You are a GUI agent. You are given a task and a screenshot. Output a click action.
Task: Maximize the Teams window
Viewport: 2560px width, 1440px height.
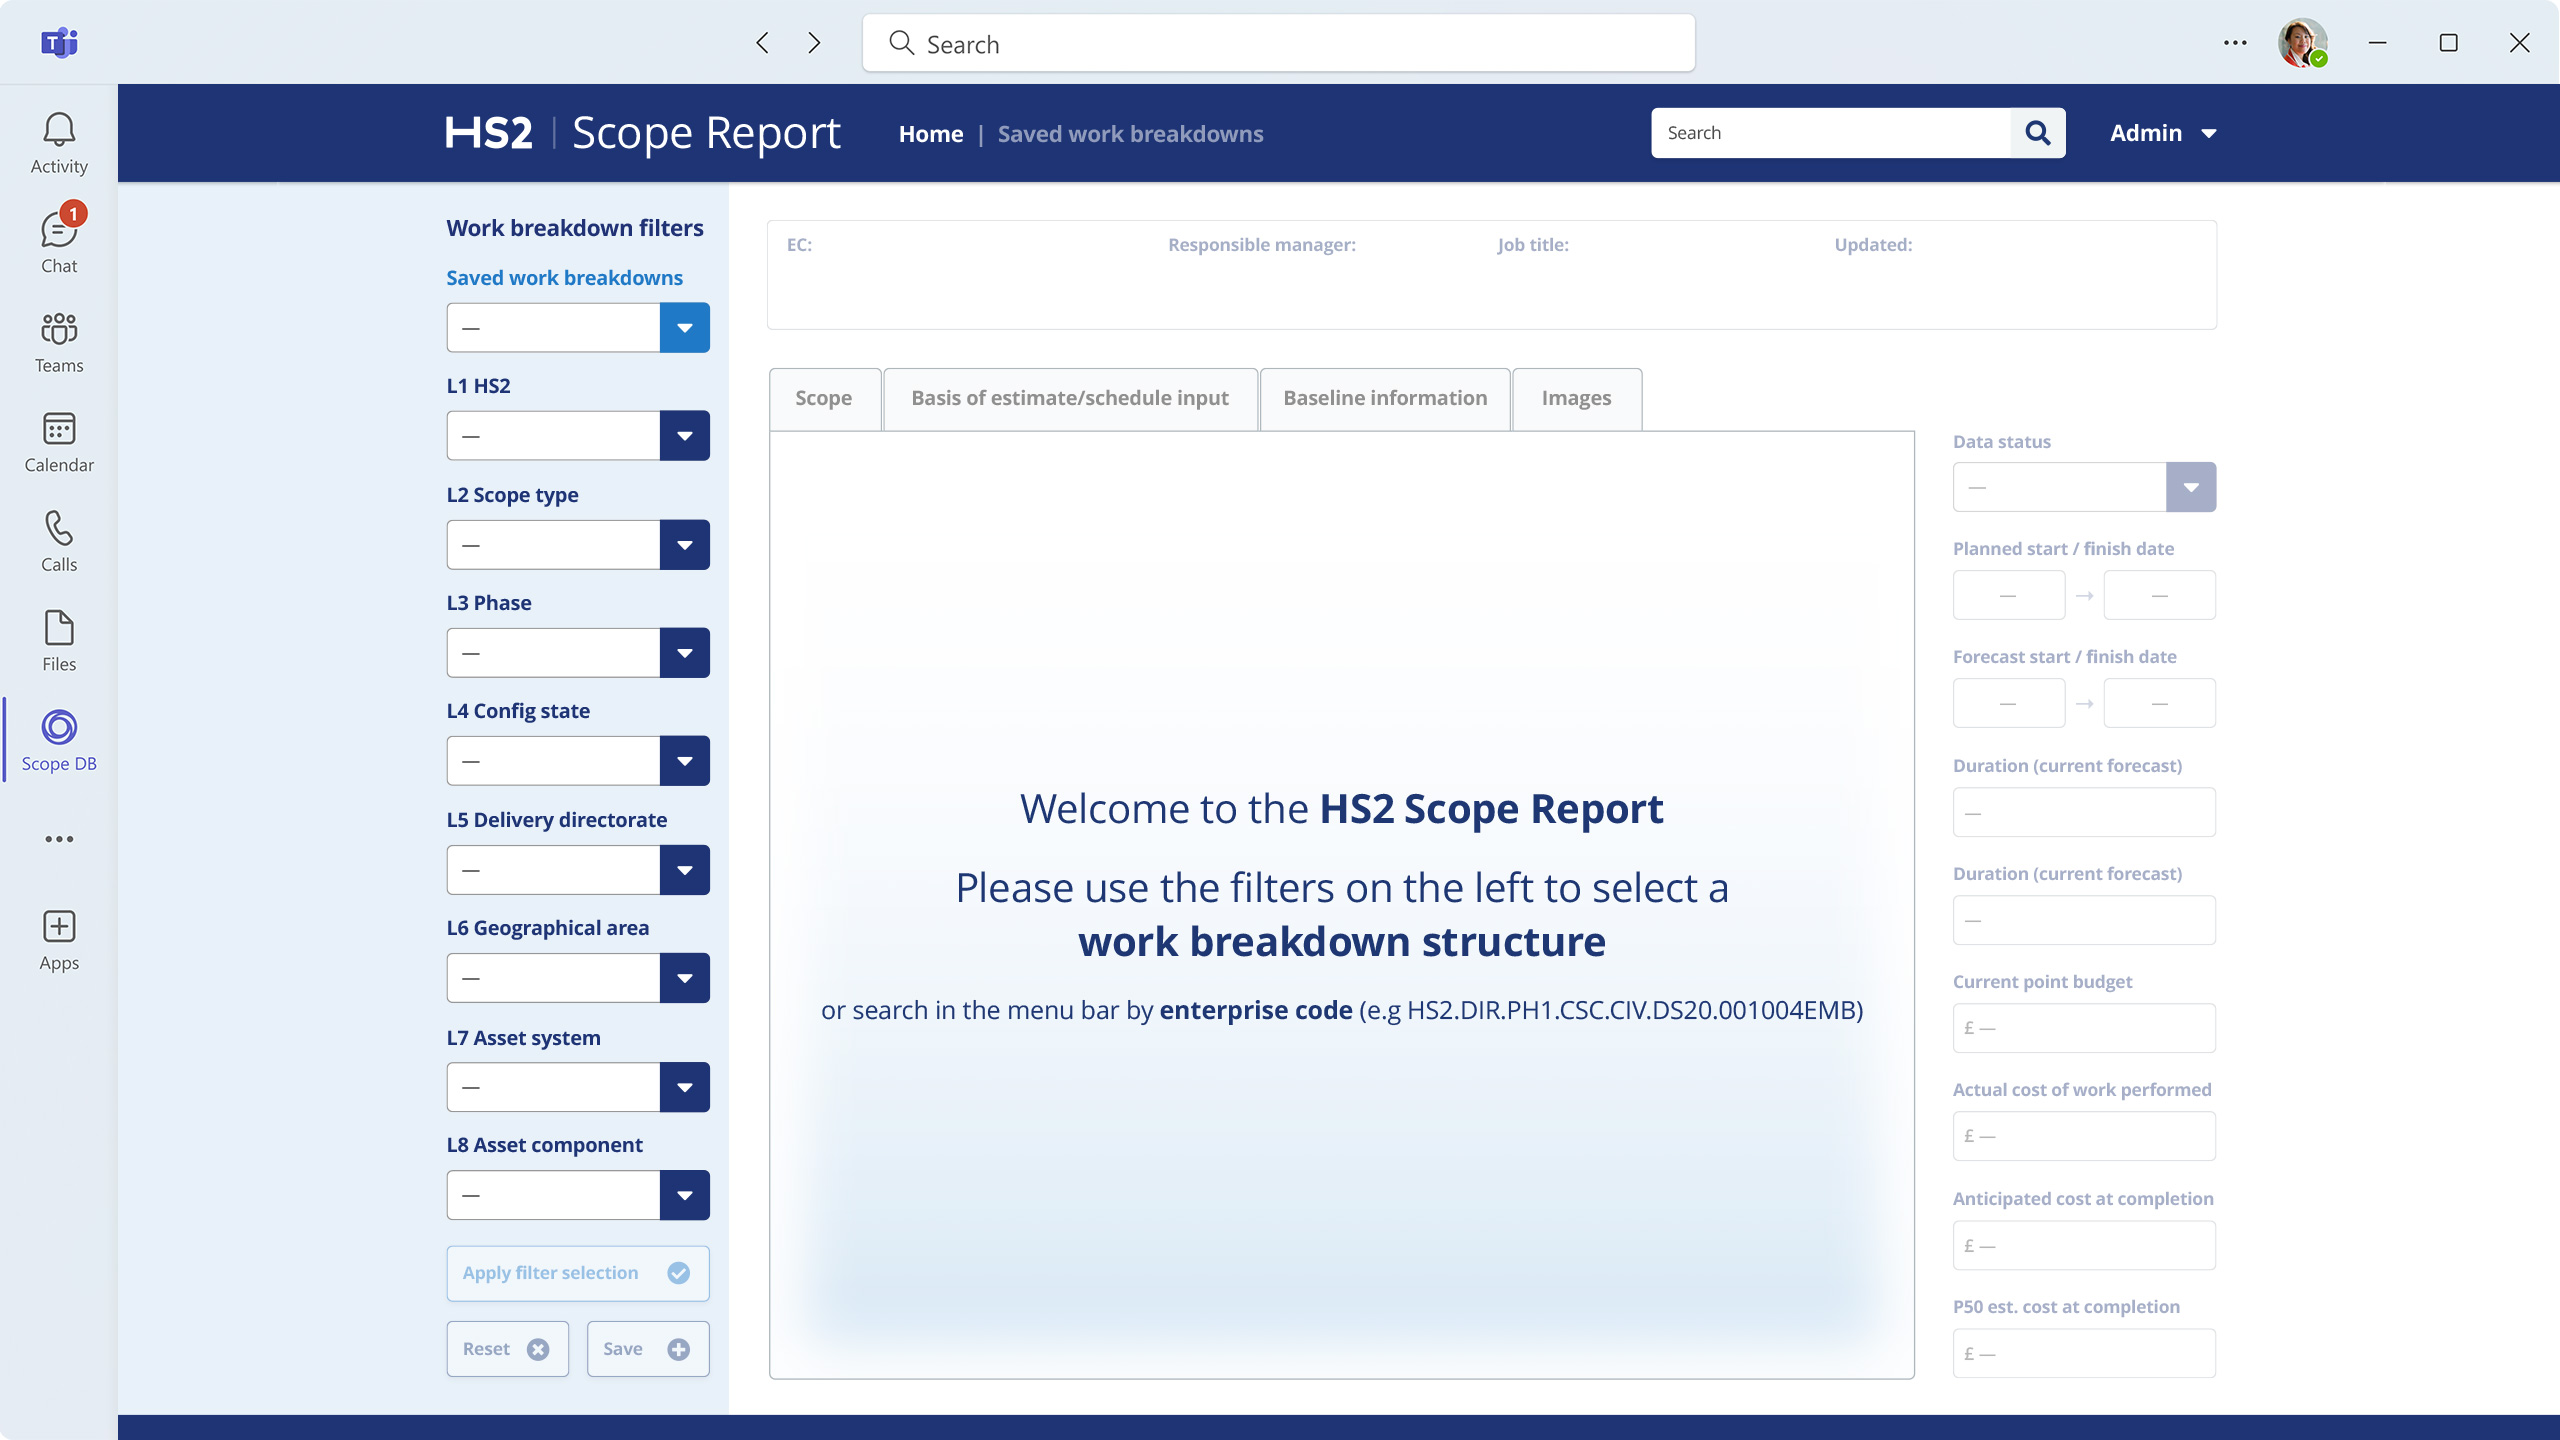tap(2448, 43)
